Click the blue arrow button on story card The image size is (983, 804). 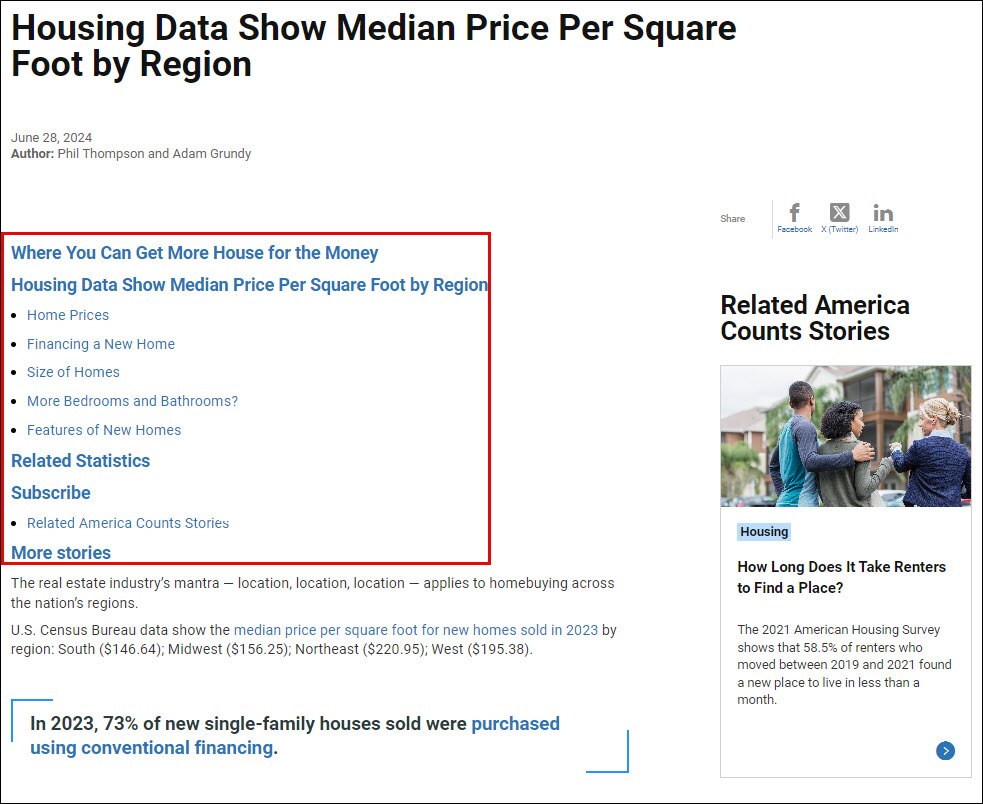coord(945,750)
